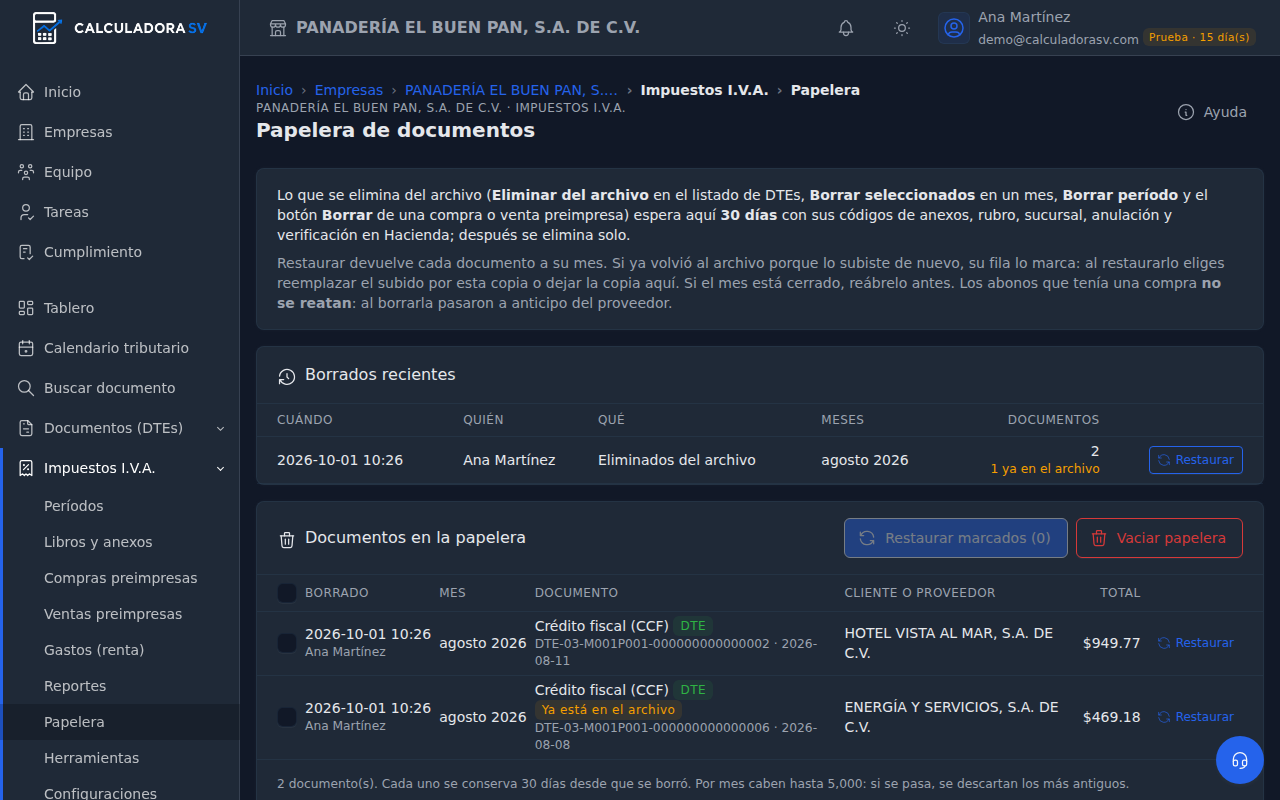Click the Buscar documento magnifier icon

[26, 388]
